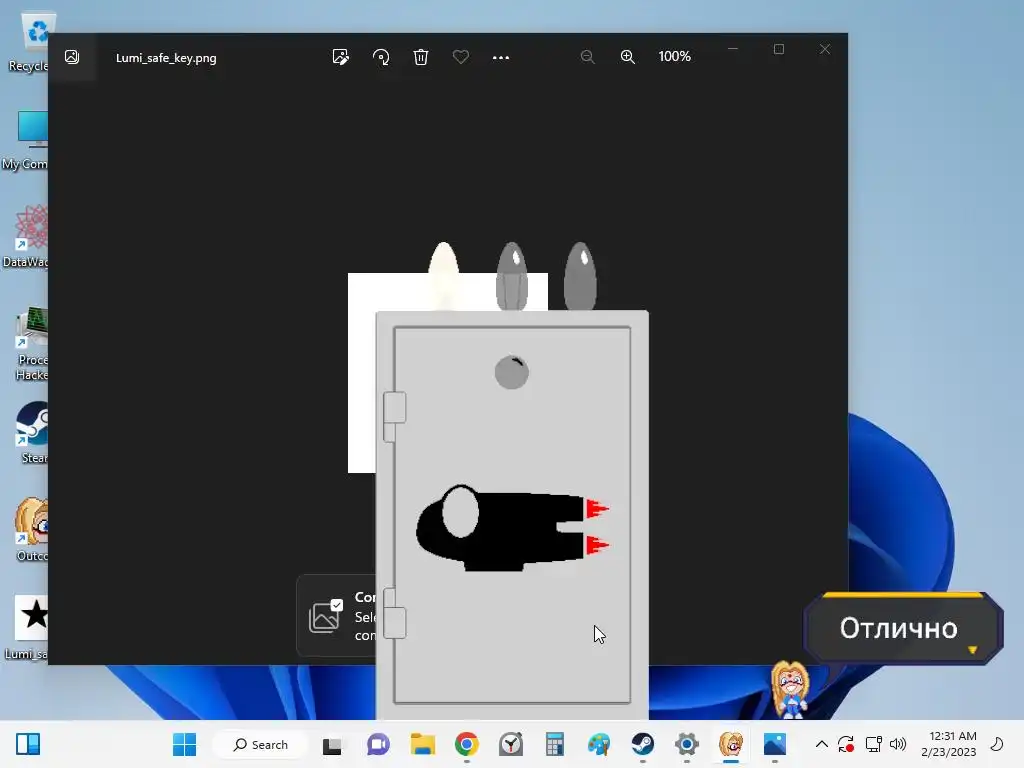Rotate the image with the rotate icon
This screenshot has height=768, width=1024.
pyautogui.click(x=381, y=57)
